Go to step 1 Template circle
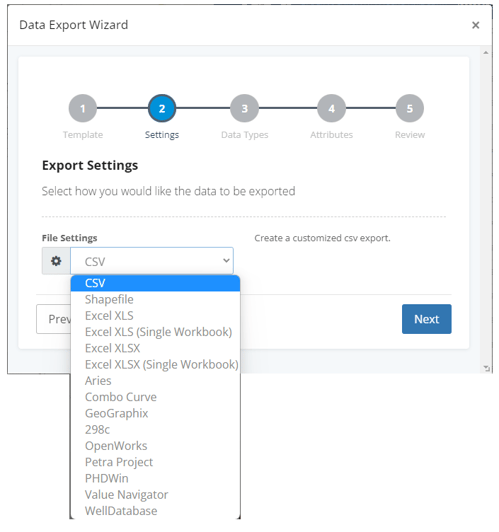 tap(83, 109)
